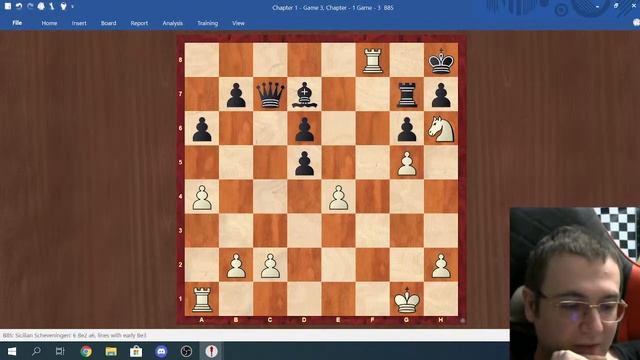Select the white king on g1
This screenshot has width=640, height=360.
[x=407, y=300]
